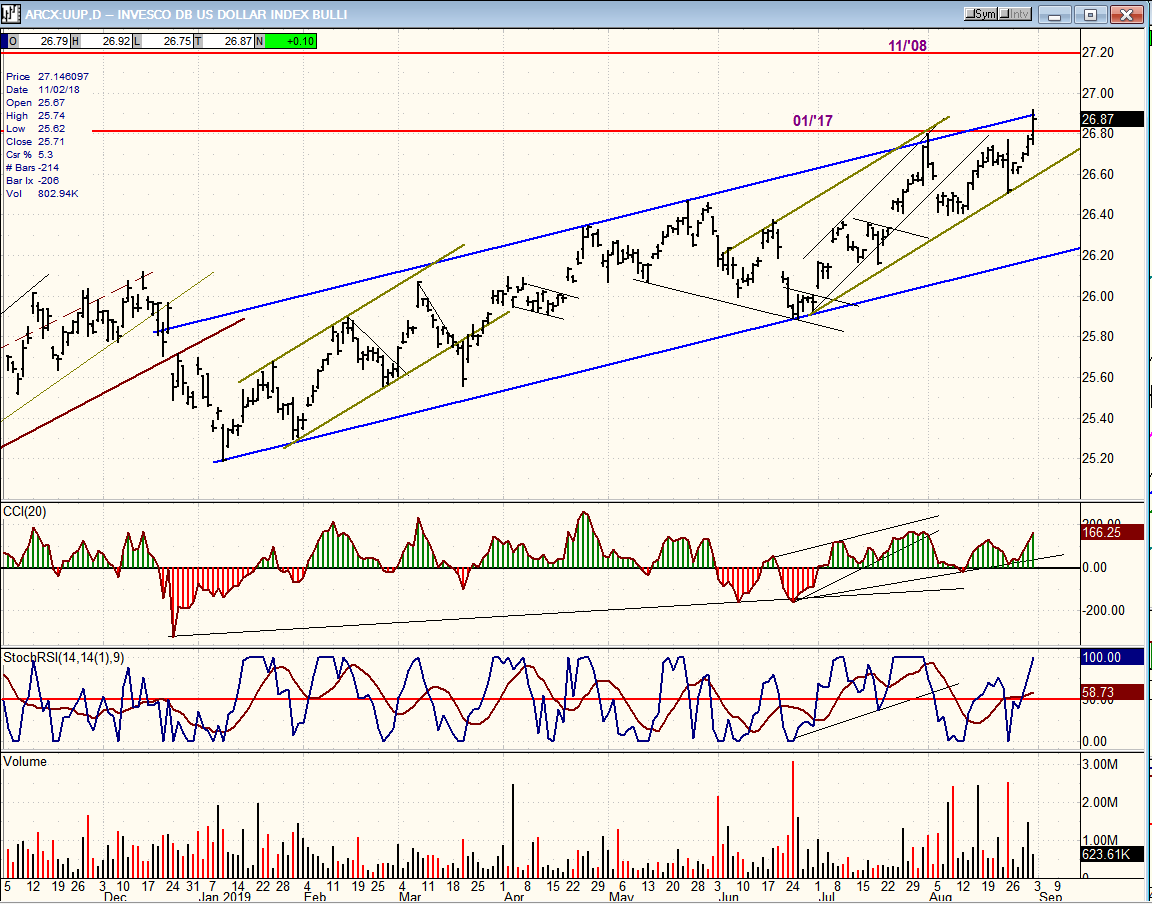Click the StochRSI(14,14(1),9) indicator label
The image size is (1152, 904).
tap(62, 658)
